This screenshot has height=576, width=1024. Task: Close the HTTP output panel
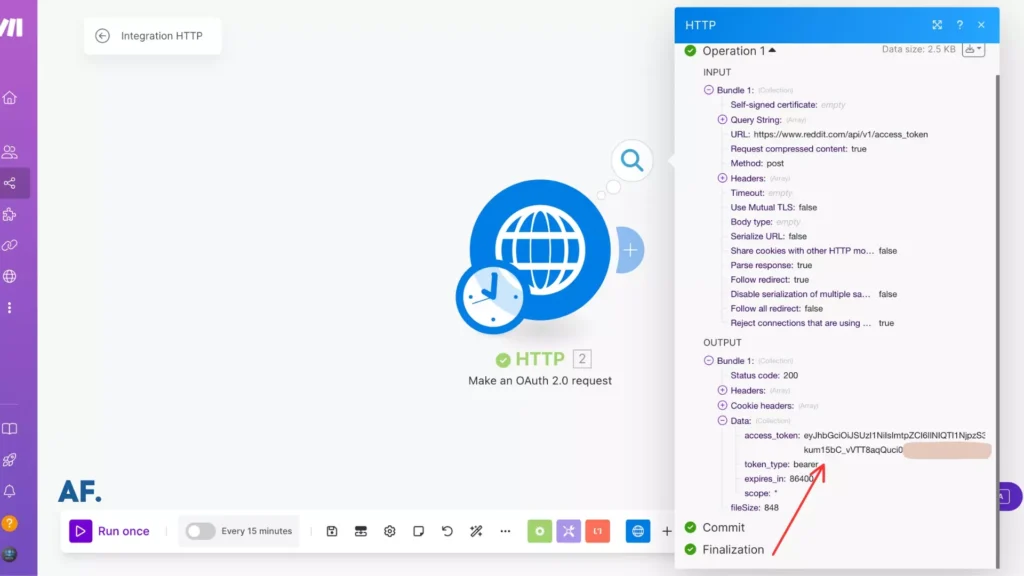tap(982, 25)
